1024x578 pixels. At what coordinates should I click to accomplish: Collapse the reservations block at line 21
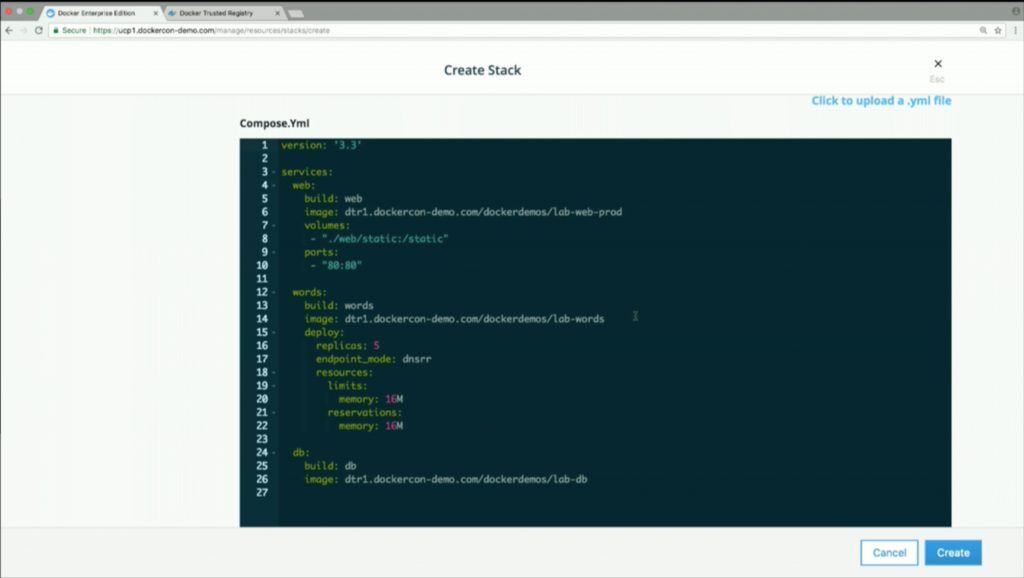pos(274,413)
